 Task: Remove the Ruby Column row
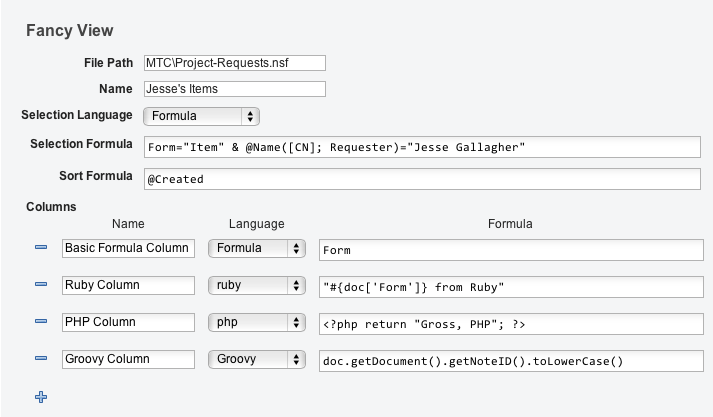pos(41,285)
